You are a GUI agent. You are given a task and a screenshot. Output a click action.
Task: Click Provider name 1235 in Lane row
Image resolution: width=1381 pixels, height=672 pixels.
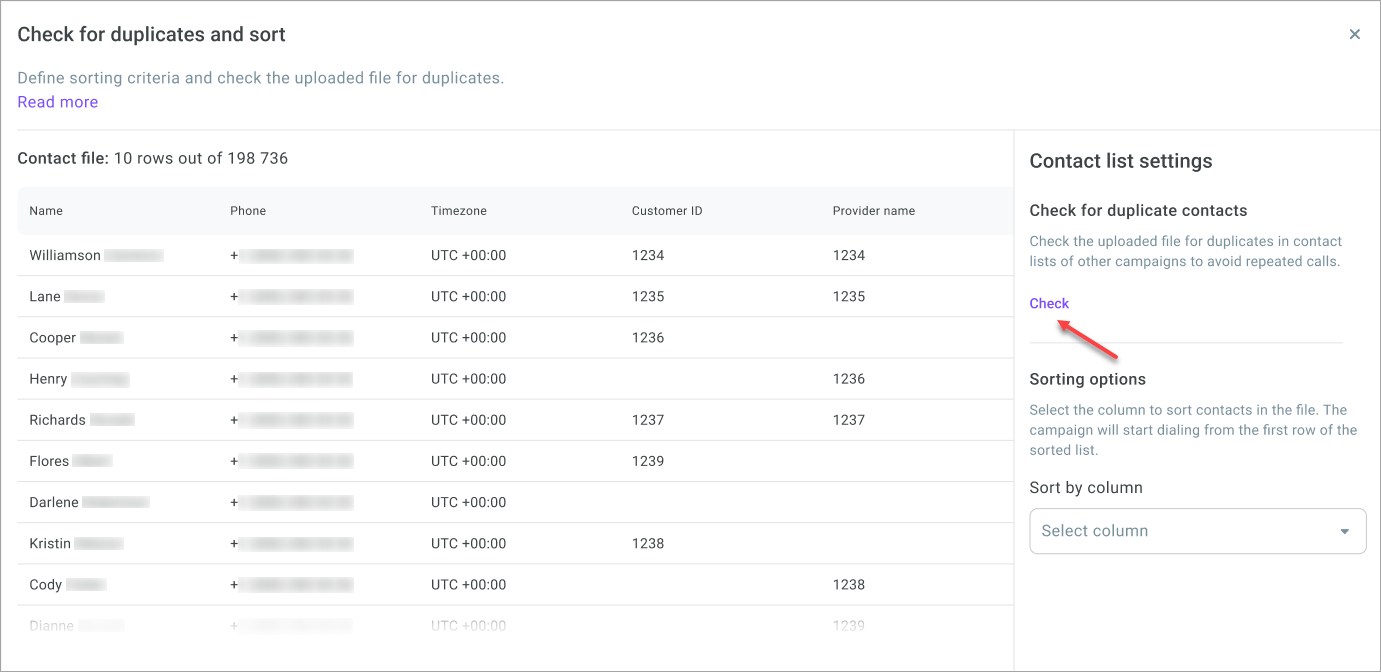pyautogui.click(x=849, y=297)
